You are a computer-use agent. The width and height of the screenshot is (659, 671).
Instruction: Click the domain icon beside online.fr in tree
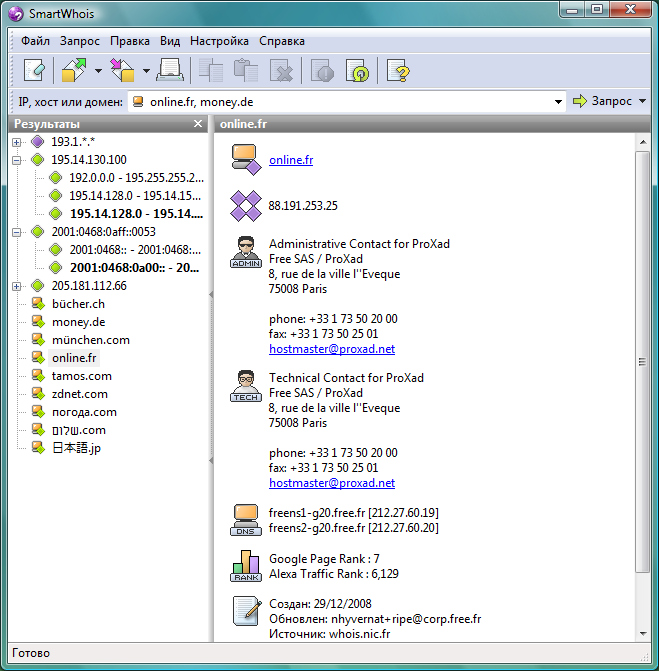[x=38, y=358]
